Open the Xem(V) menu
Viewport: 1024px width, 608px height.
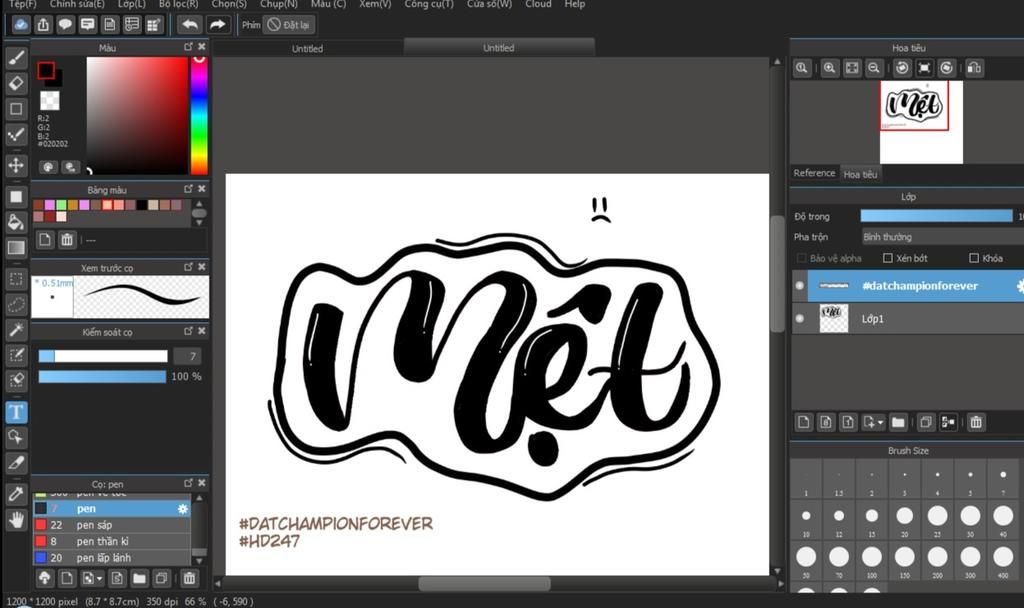pyautogui.click(x=375, y=4)
